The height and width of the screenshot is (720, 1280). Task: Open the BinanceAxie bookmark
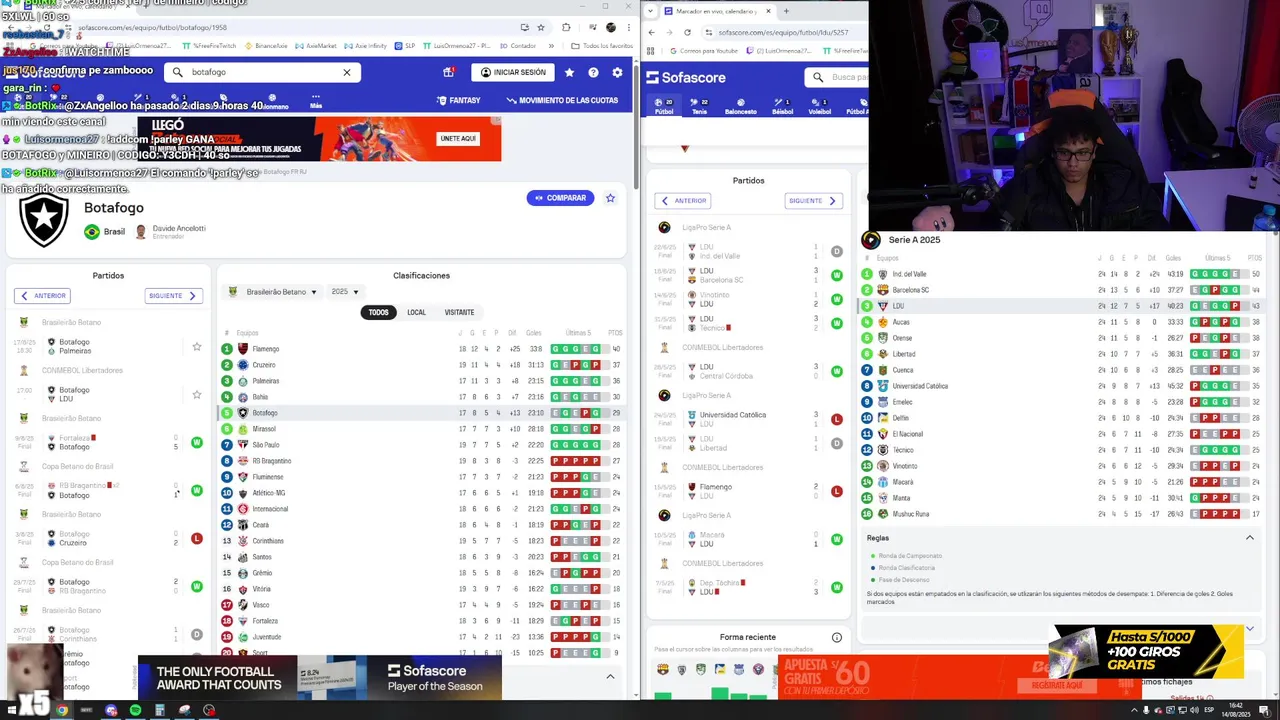(265, 46)
